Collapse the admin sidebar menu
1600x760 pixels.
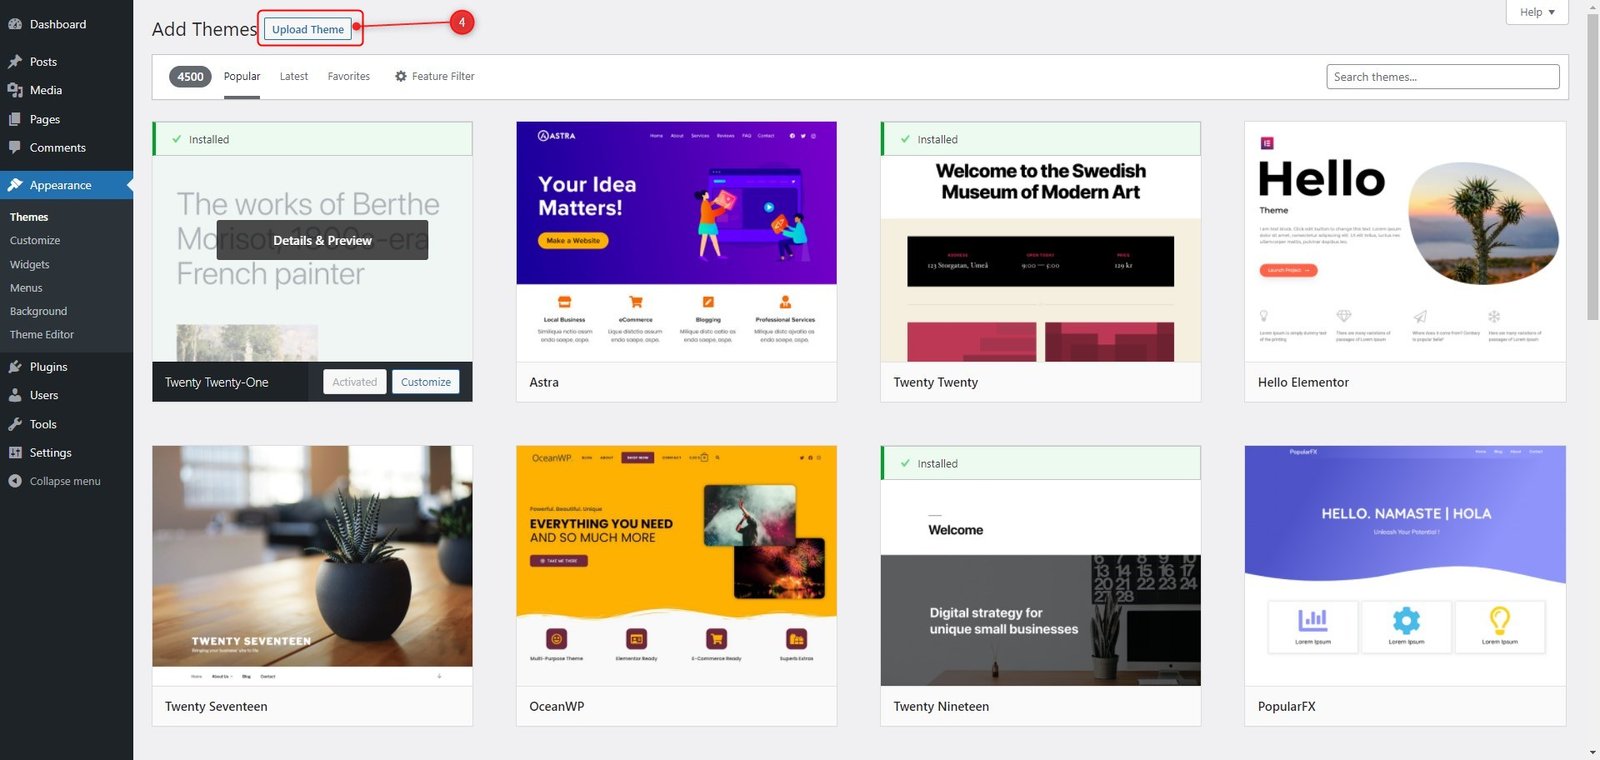[66, 481]
